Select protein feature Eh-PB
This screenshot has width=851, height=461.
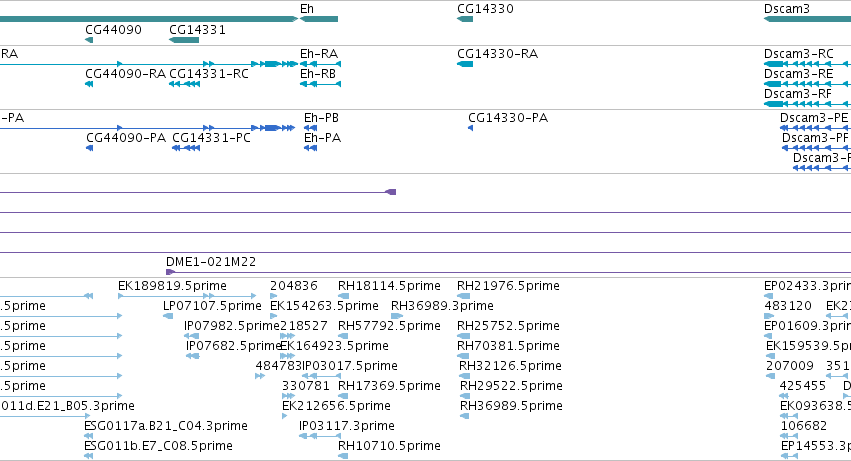click(x=310, y=128)
